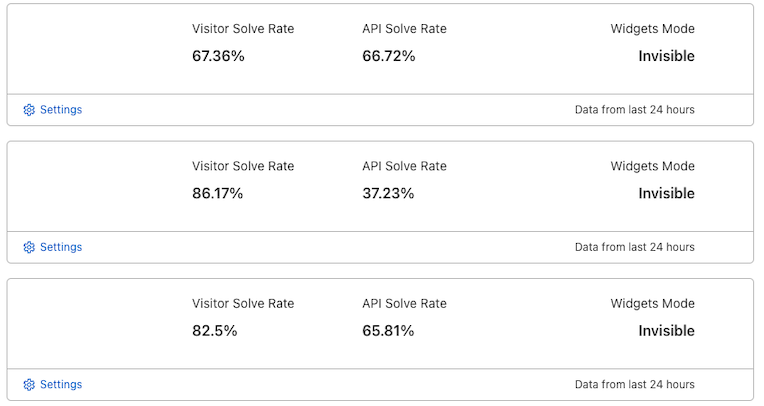Open Settings link for the 82.5% widget

60,384
